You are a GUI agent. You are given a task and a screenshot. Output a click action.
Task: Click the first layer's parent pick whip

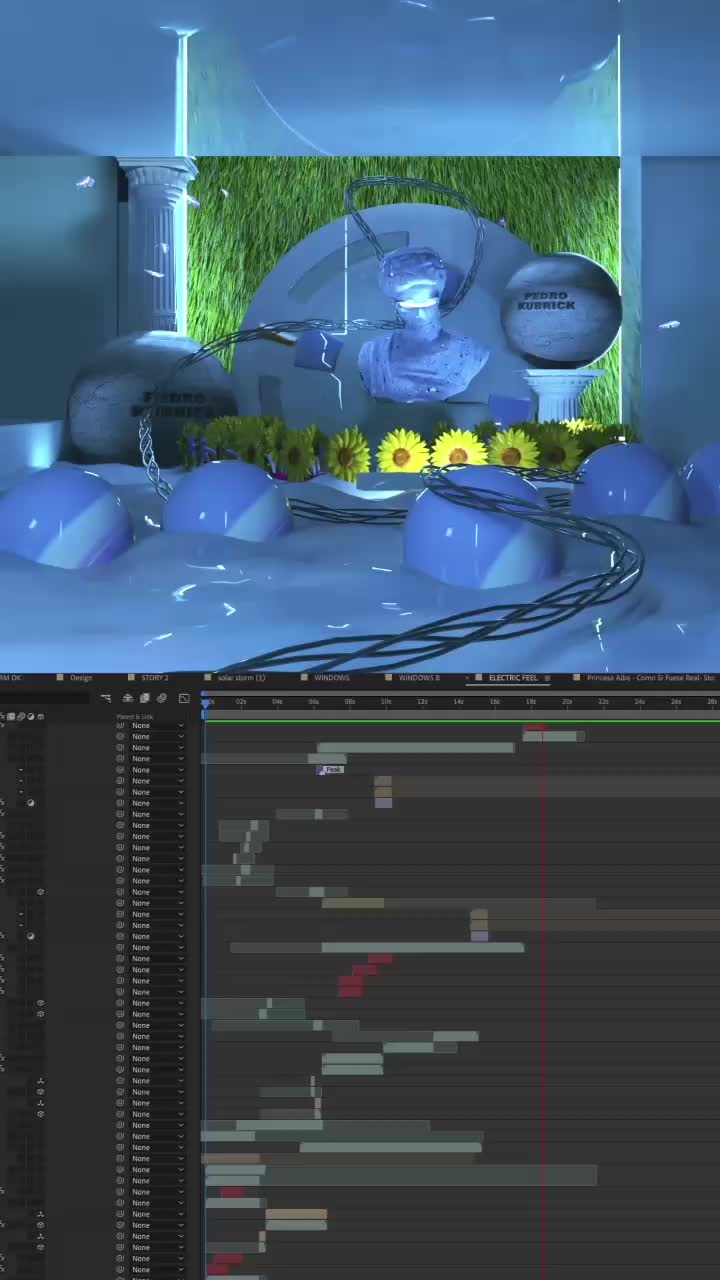[x=120, y=725]
